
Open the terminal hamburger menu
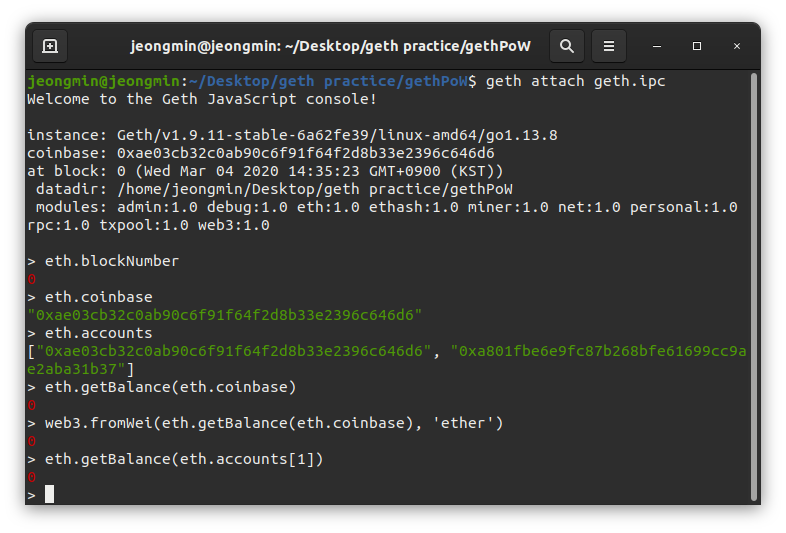[x=609, y=46]
